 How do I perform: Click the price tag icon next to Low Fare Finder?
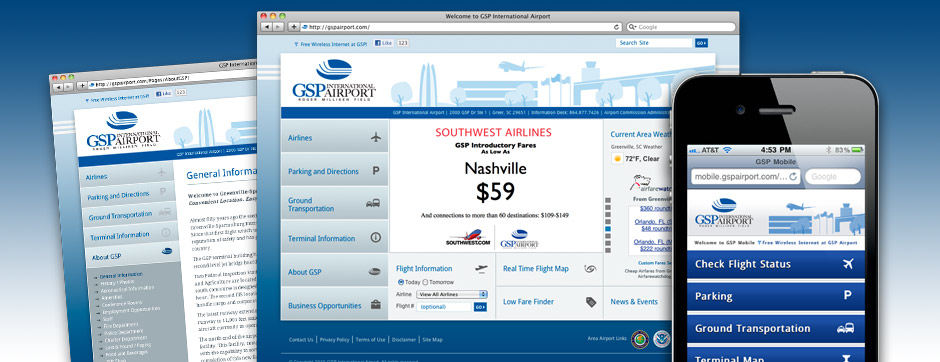click(591, 302)
